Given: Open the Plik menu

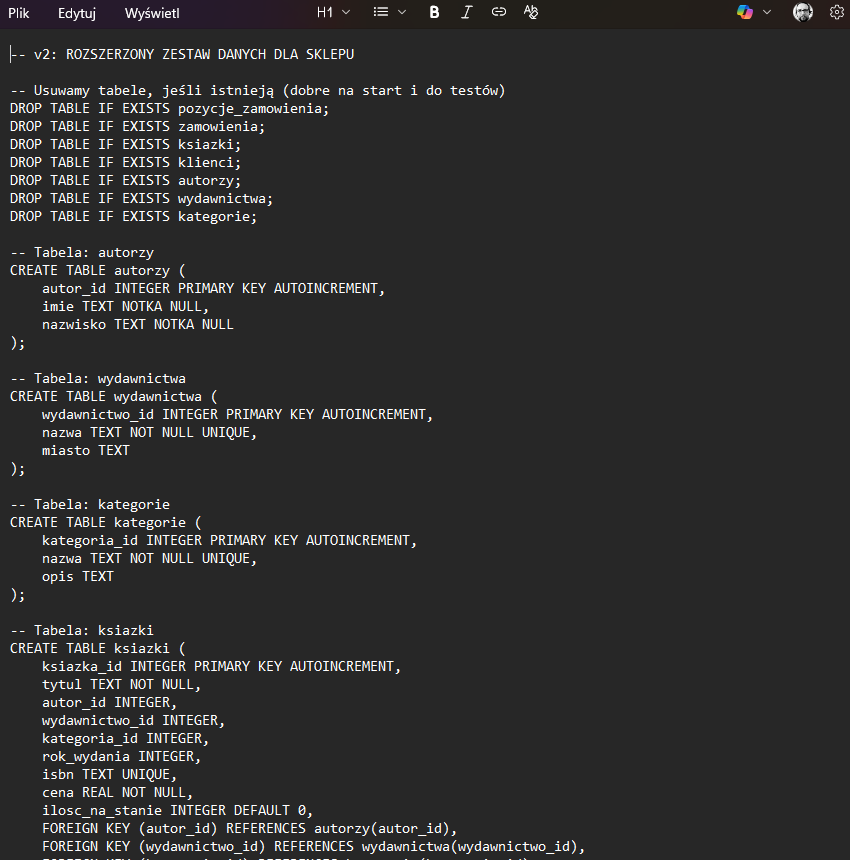Looking at the screenshot, I should 19,12.
